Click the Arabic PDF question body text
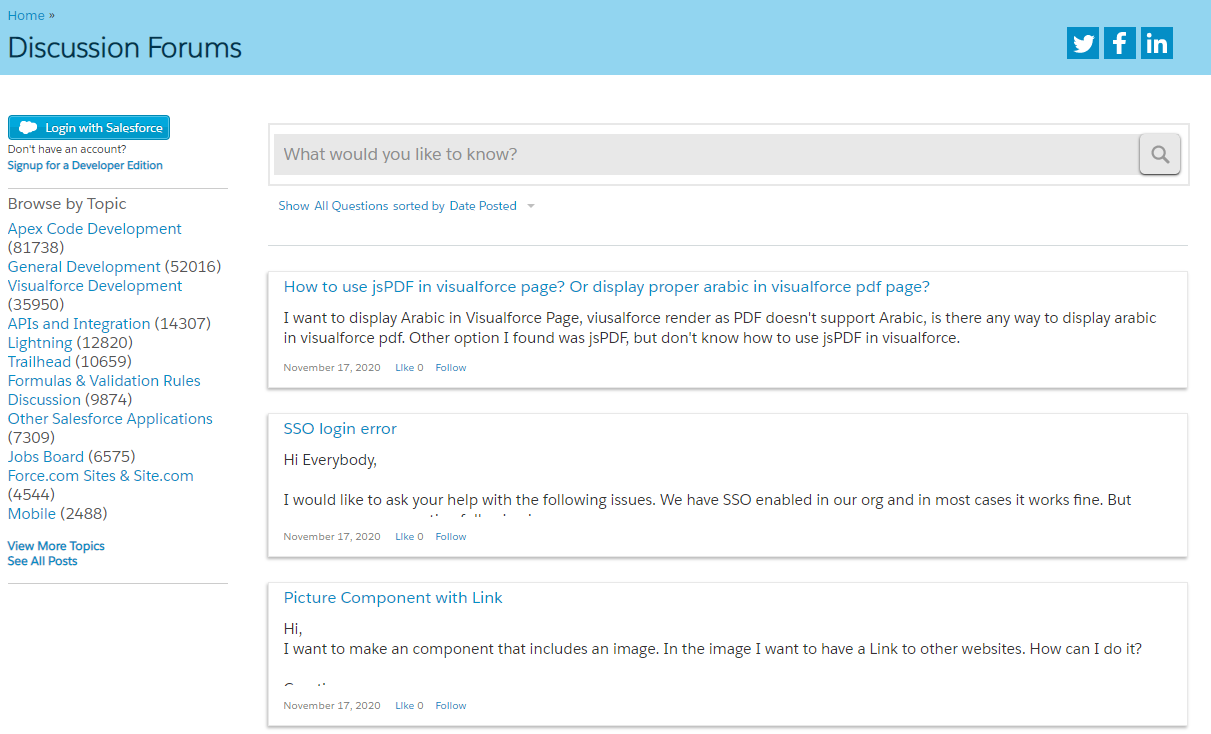Image resolution: width=1211 pixels, height=734 pixels. [720, 328]
